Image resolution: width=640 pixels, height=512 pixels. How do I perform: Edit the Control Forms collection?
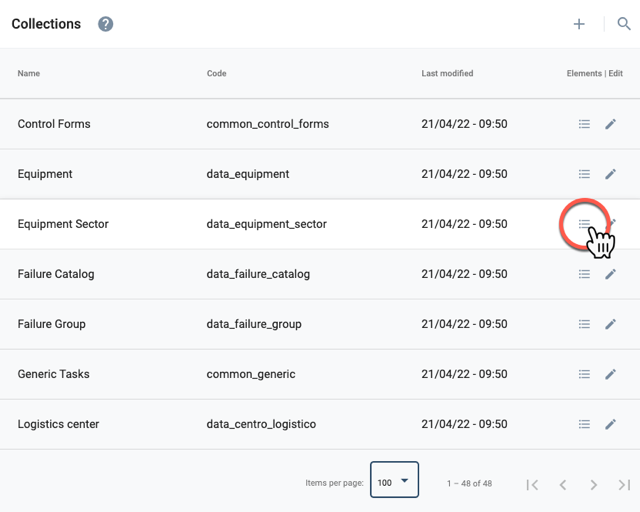point(610,124)
